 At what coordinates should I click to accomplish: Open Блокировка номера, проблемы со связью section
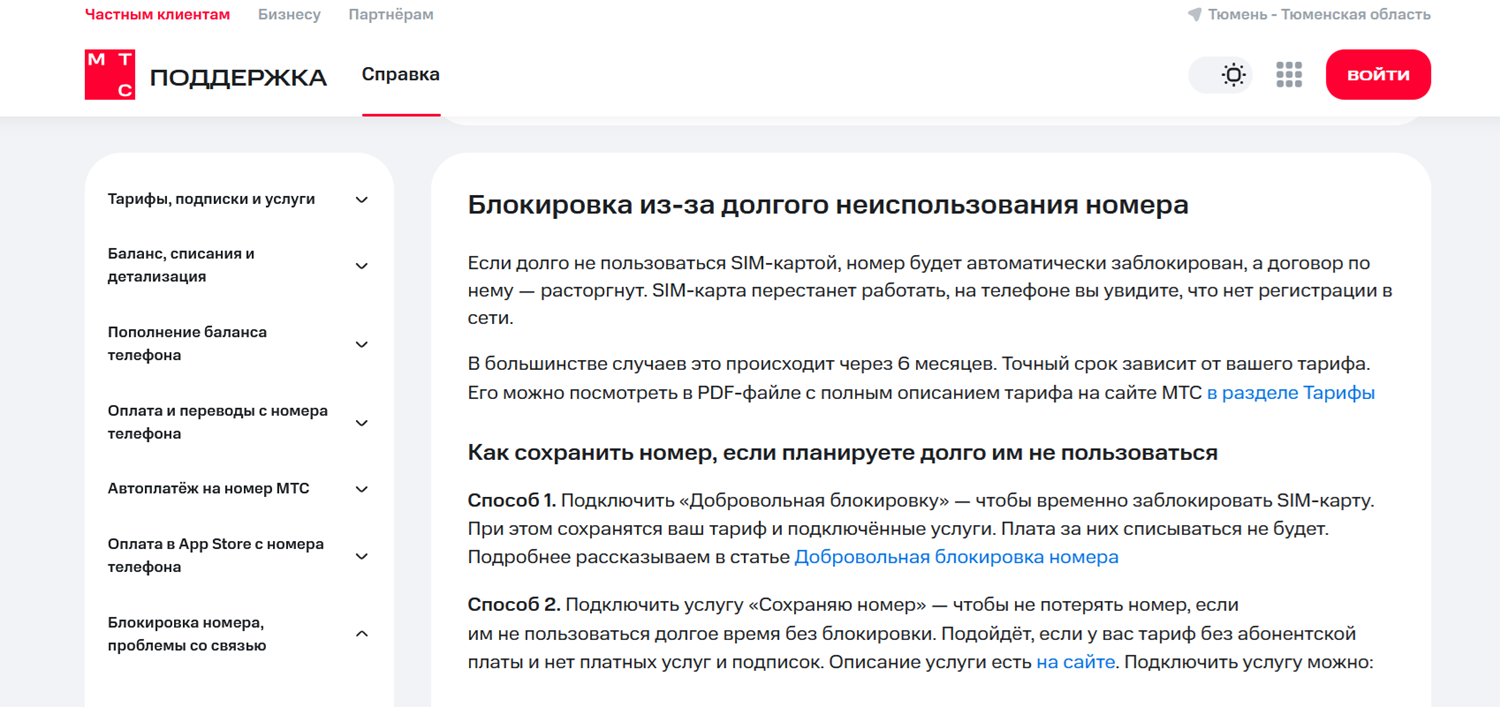pyautogui.click(x=187, y=634)
